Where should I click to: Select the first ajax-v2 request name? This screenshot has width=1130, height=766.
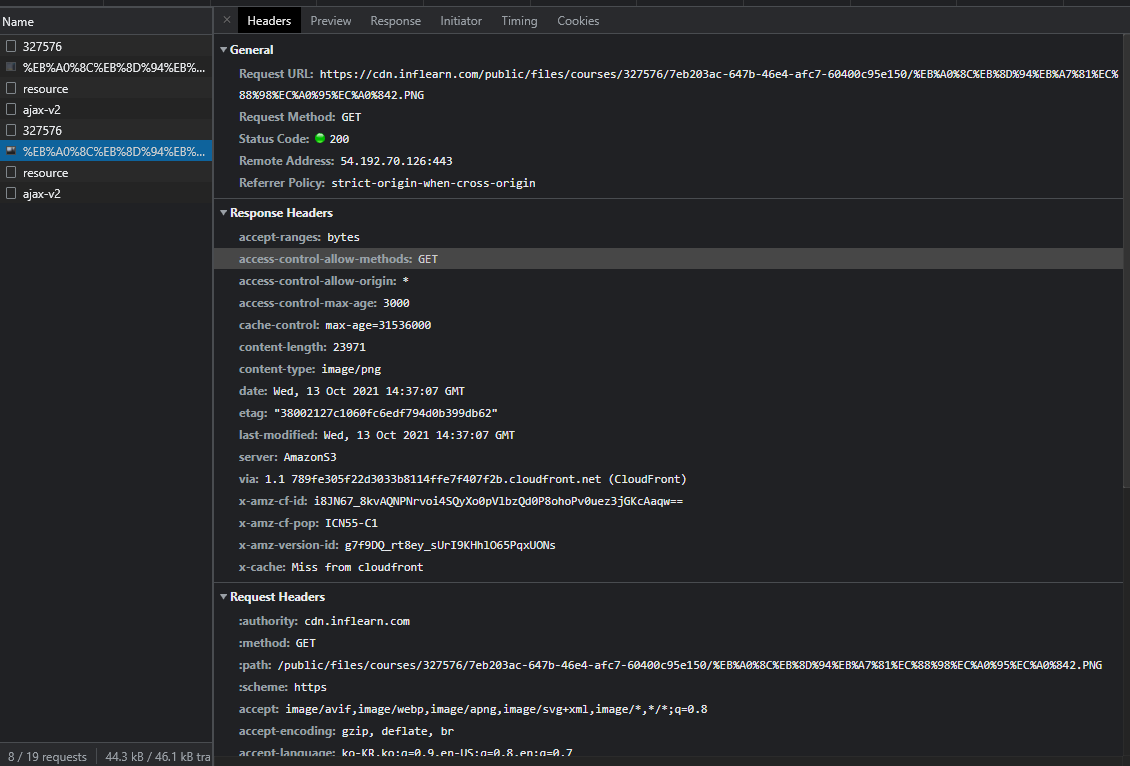click(x=42, y=110)
